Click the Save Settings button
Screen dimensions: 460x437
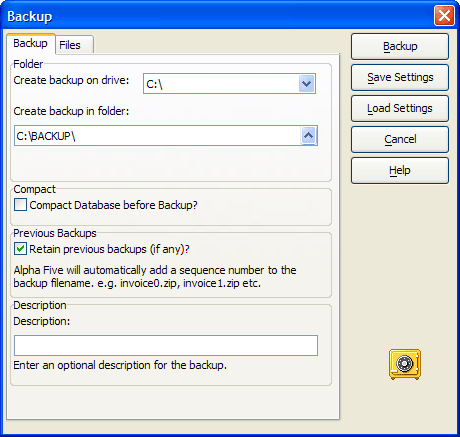pos(400,77)
